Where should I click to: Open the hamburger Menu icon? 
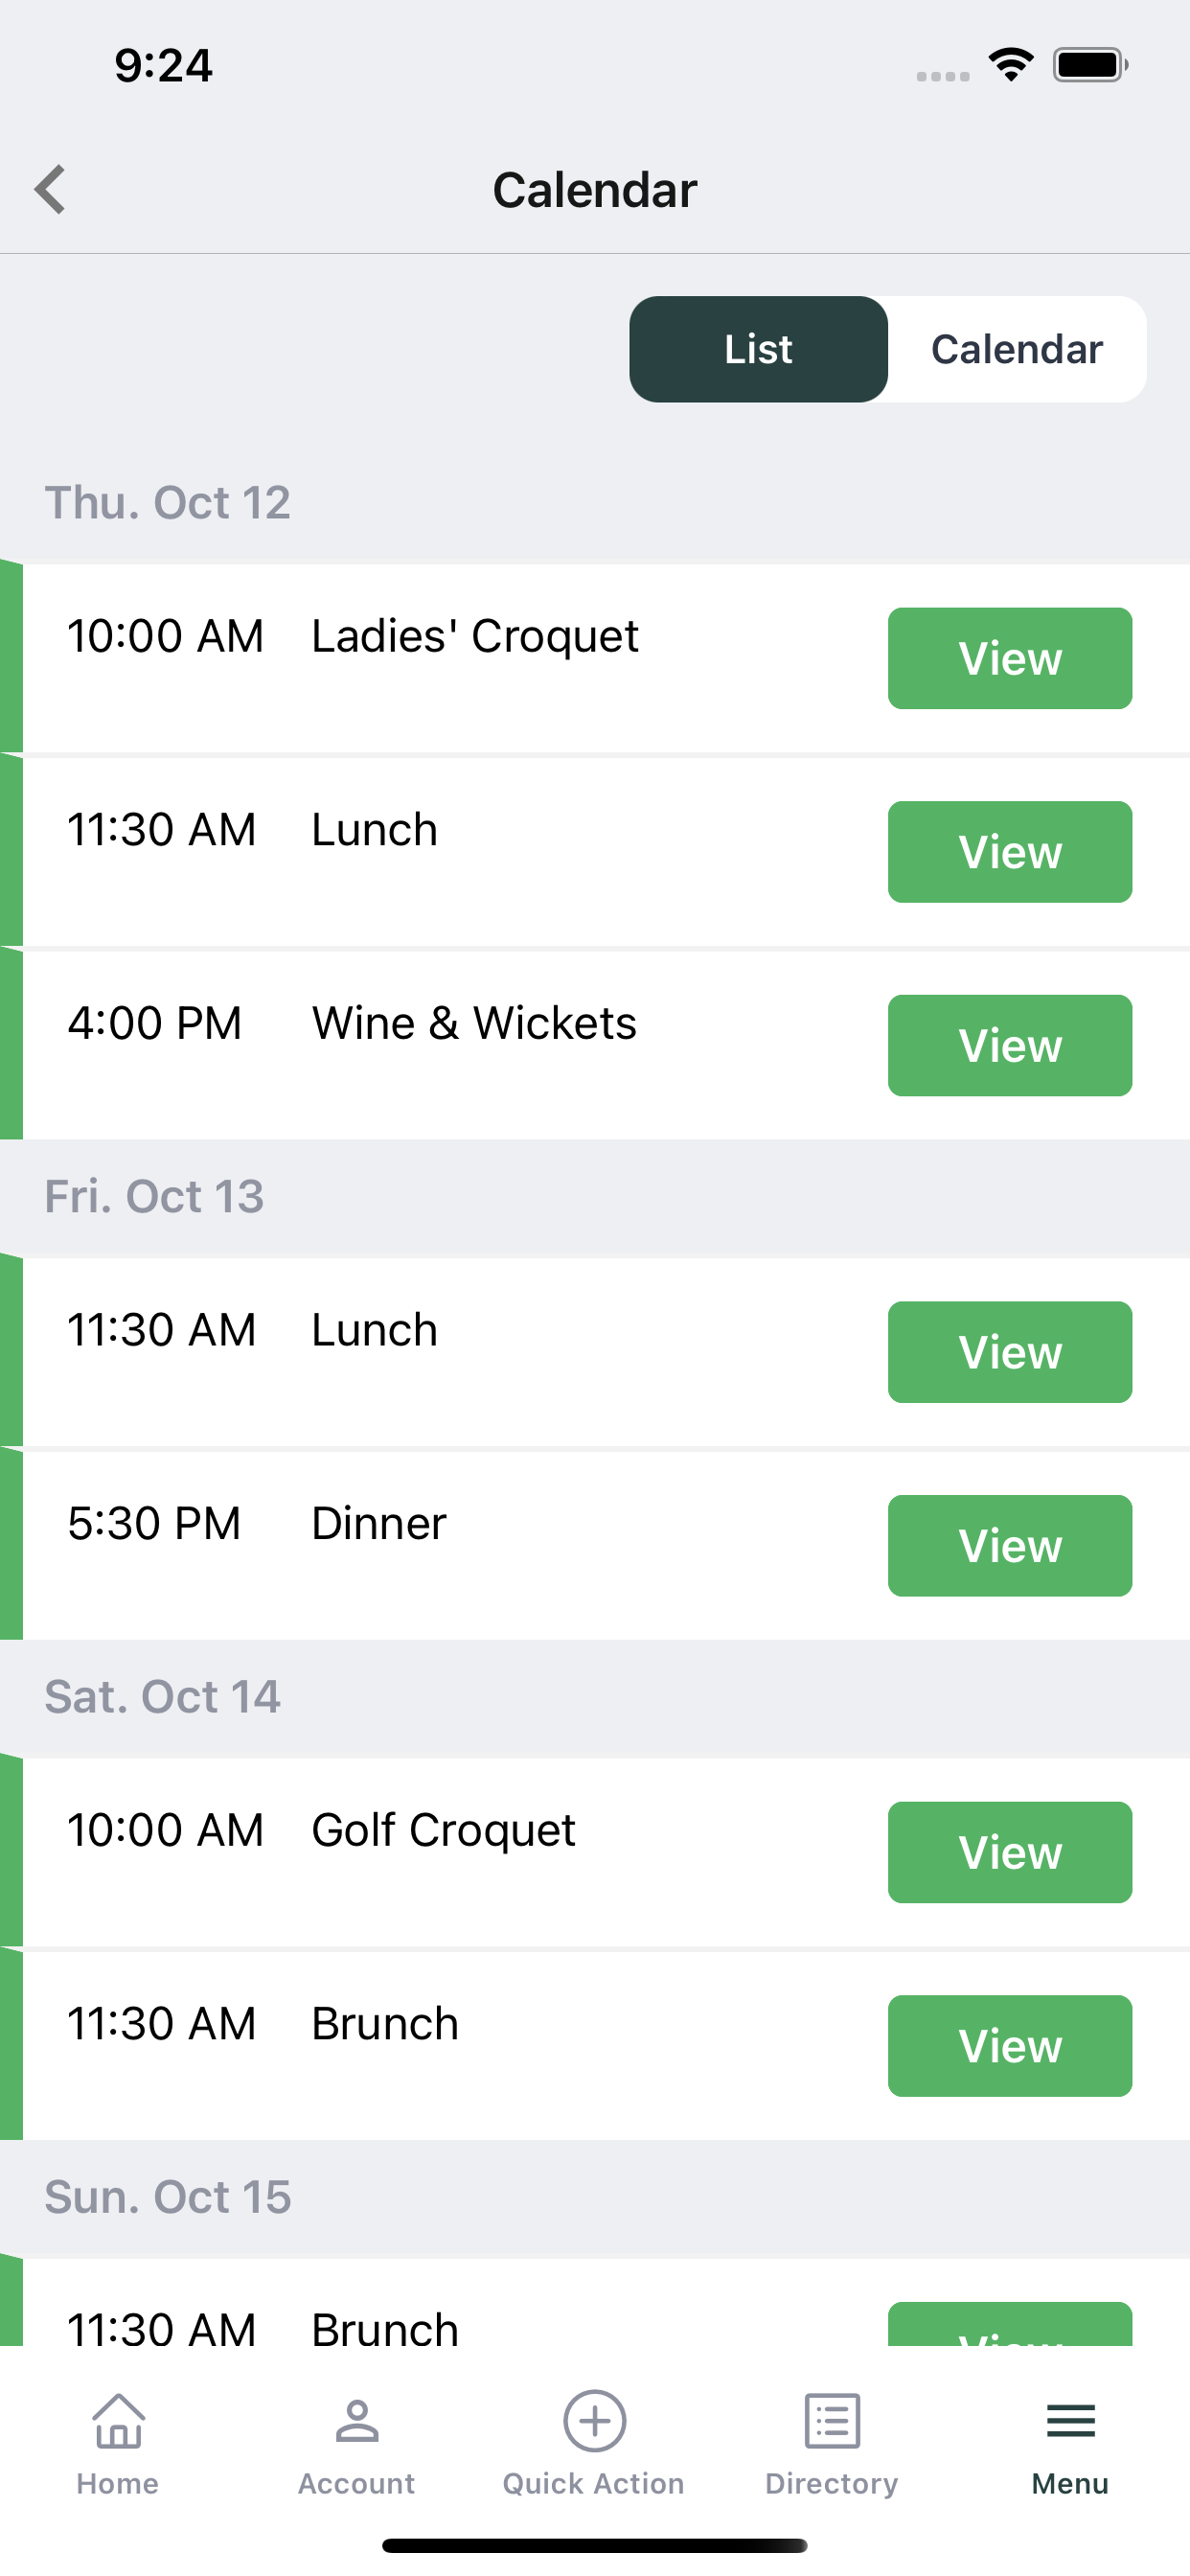tap(1071, 2420)
